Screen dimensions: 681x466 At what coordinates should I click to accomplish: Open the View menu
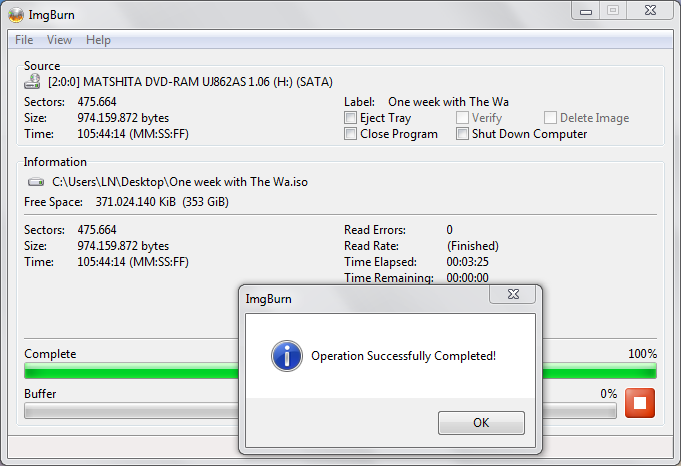coord(60,40)
